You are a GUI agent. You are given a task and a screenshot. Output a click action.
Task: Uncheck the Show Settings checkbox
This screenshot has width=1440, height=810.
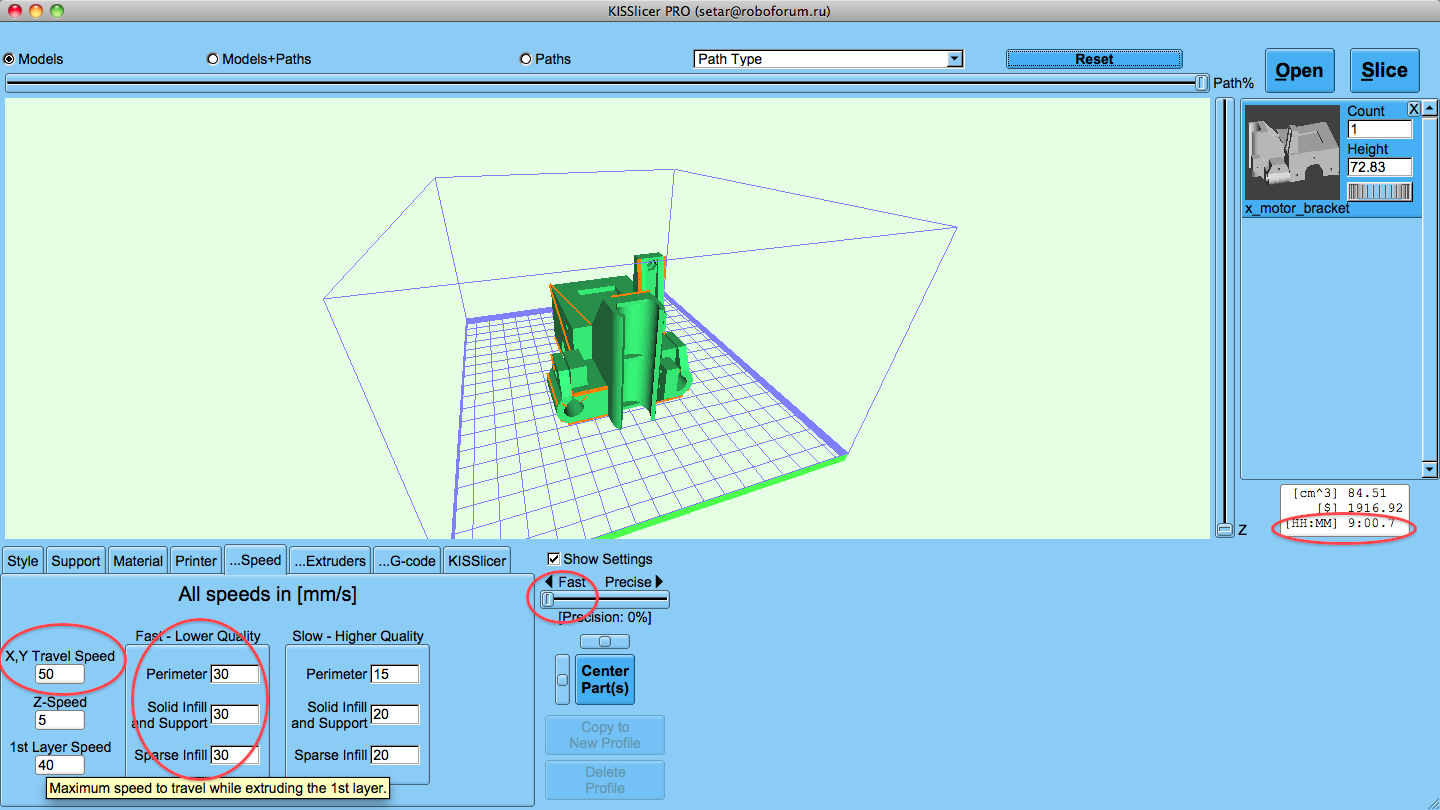tap(554, 559)
